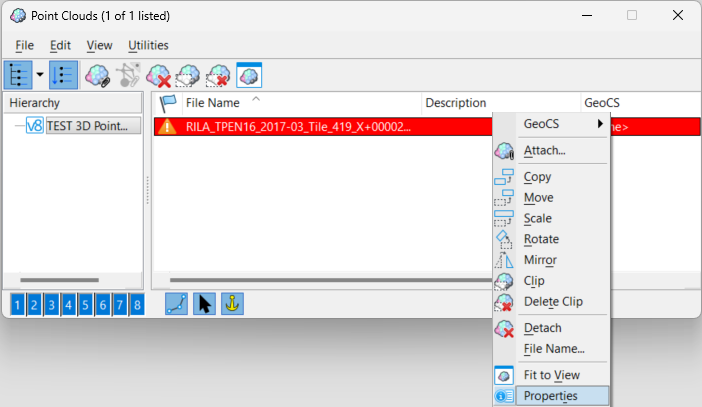Click the GeoCS column header
Image resolution: width=702 pixels, height=407 pixels.
[x=641, y=103]
